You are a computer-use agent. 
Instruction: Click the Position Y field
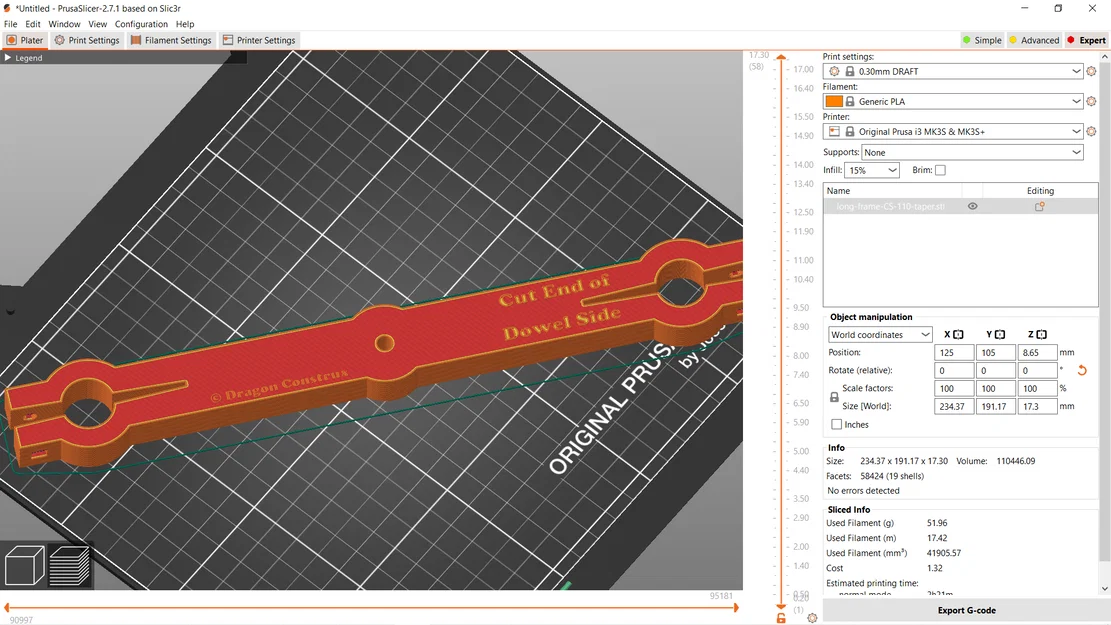point(995,352)
